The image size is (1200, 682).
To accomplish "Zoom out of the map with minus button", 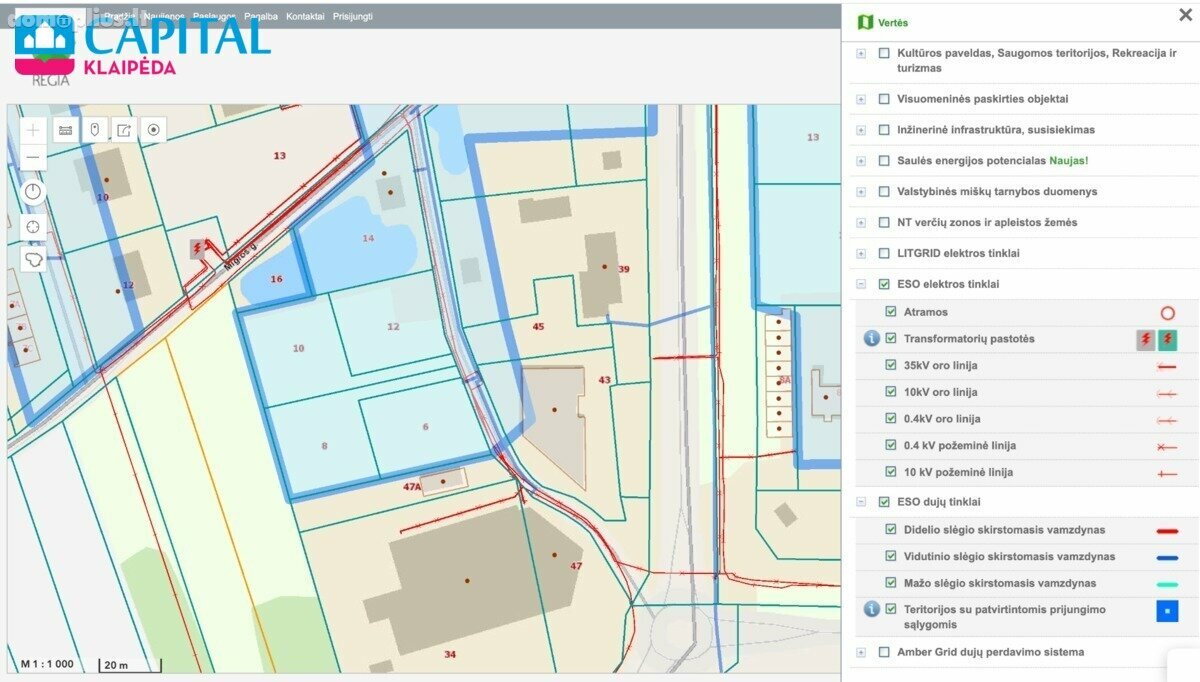I will click(34, 157).
